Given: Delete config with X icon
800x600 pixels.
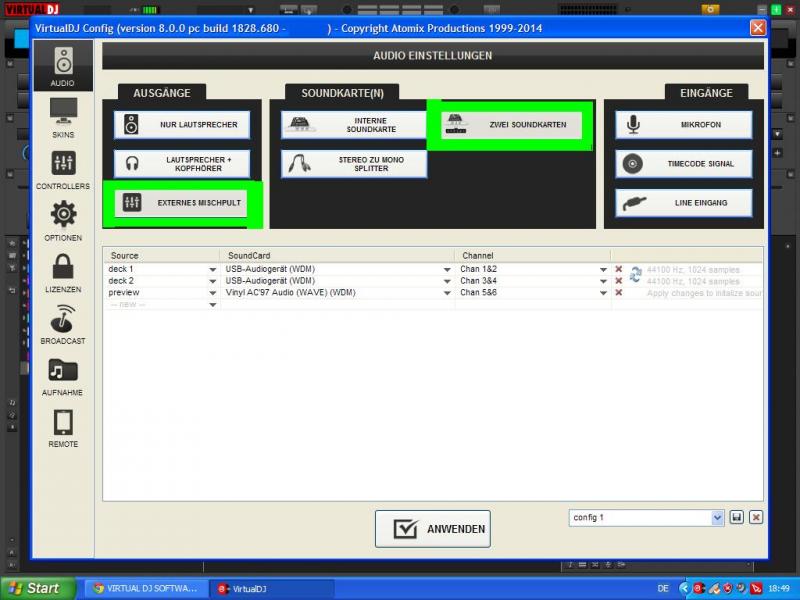Looking at the screenshot, I should 756,517.
